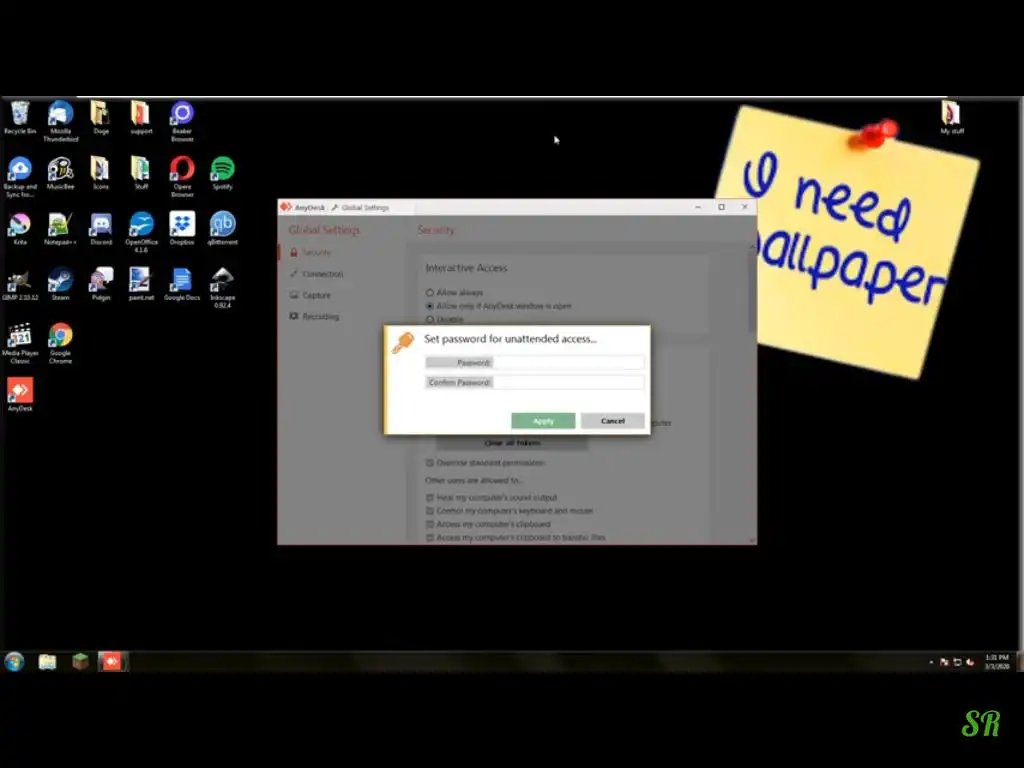
Task: Show hidden system tray icons
Action: pyautogui.click(x=931, y=662)
